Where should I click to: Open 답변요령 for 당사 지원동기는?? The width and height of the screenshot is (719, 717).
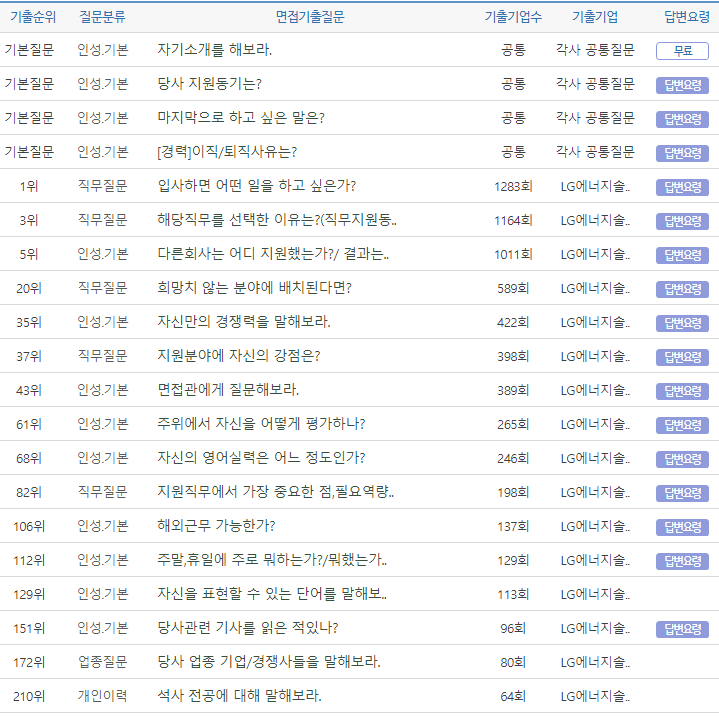click(x=682, y=85)
